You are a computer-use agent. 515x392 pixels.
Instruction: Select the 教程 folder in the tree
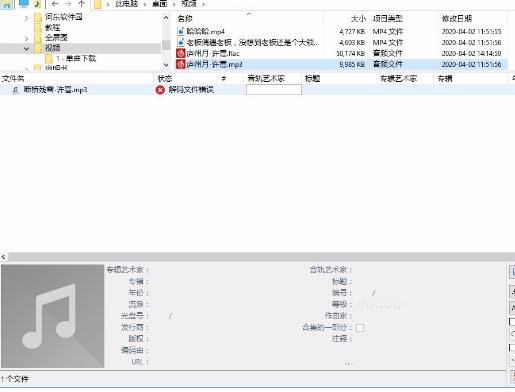52,28
